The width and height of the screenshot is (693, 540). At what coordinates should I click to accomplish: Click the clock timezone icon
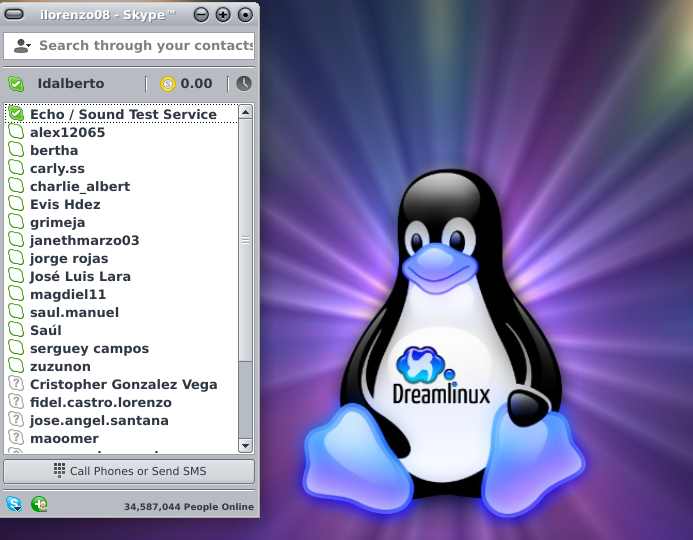tap(244, 84)
